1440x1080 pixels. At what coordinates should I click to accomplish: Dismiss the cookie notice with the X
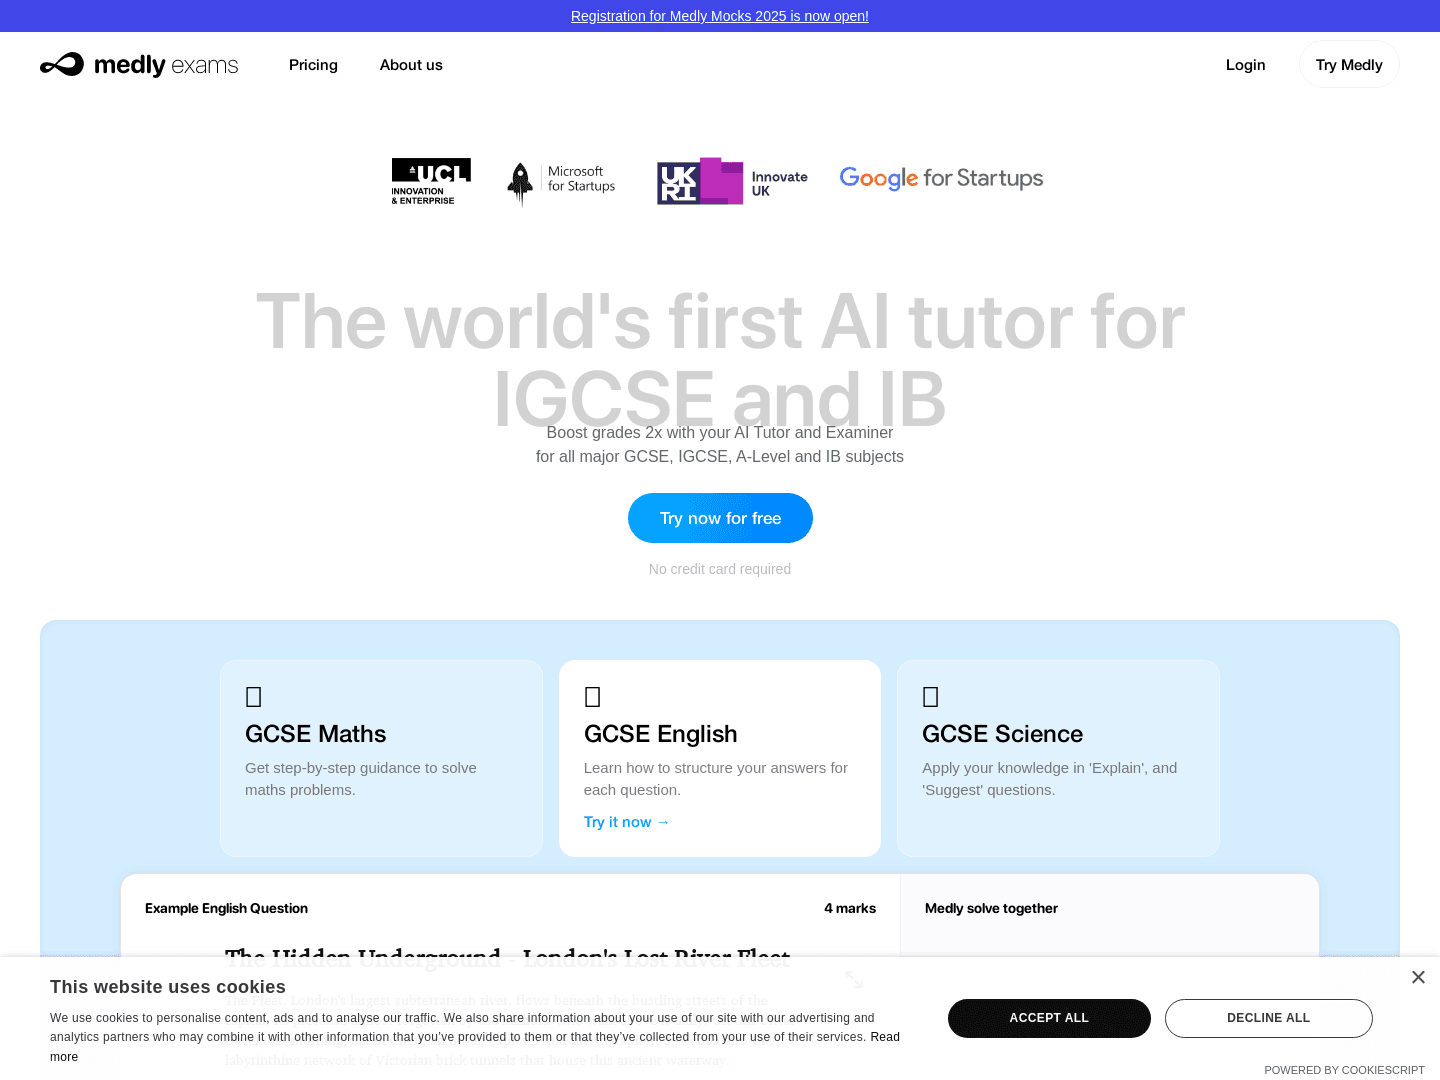(x=1418, y=977)
